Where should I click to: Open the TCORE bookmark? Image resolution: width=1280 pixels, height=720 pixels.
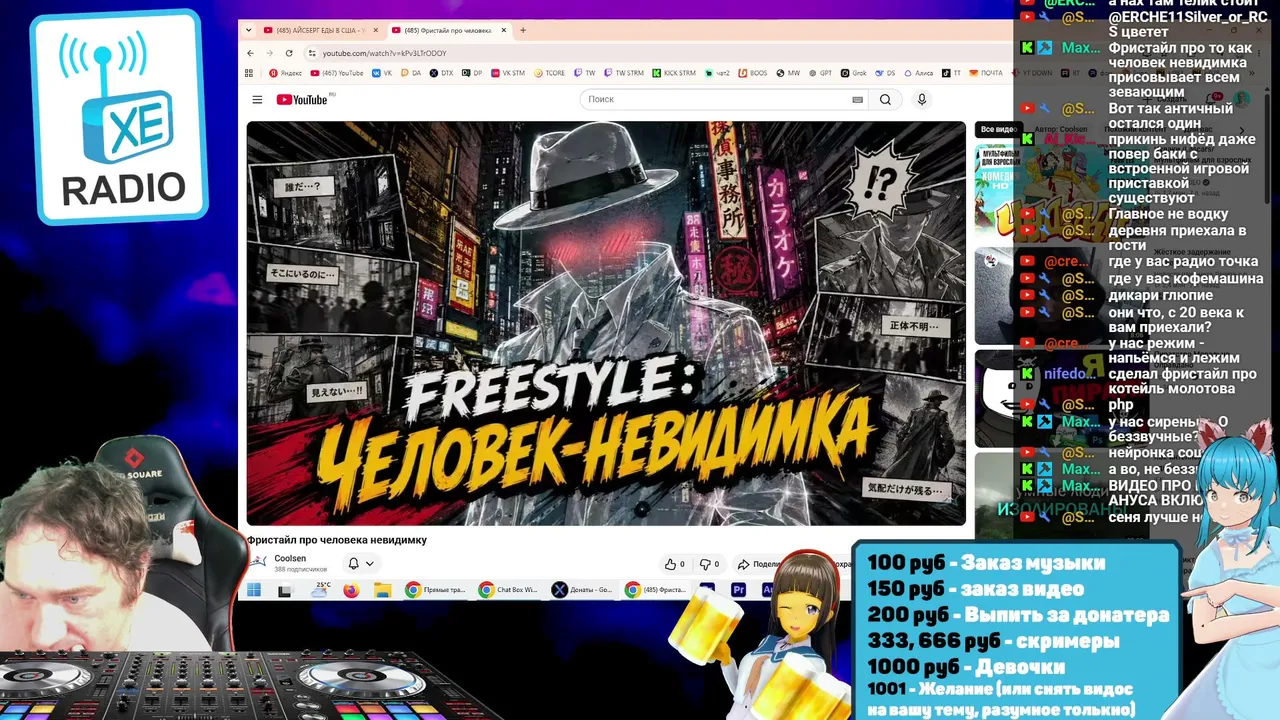549,73
